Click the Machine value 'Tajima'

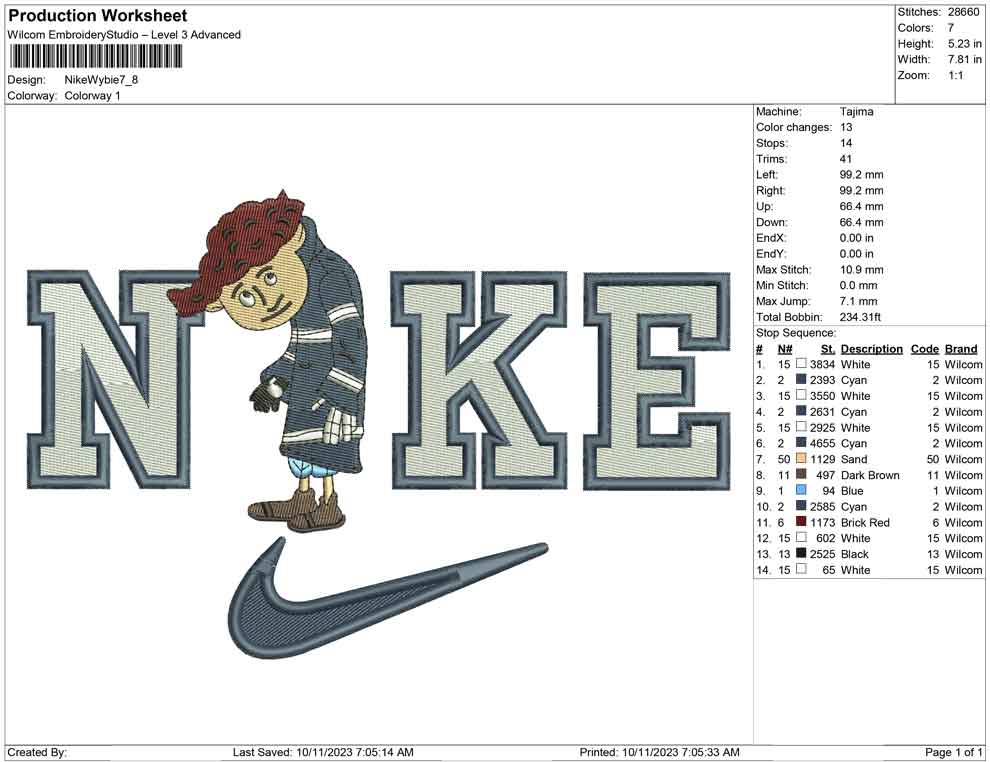pyautogui.click(x=856, y=112)
